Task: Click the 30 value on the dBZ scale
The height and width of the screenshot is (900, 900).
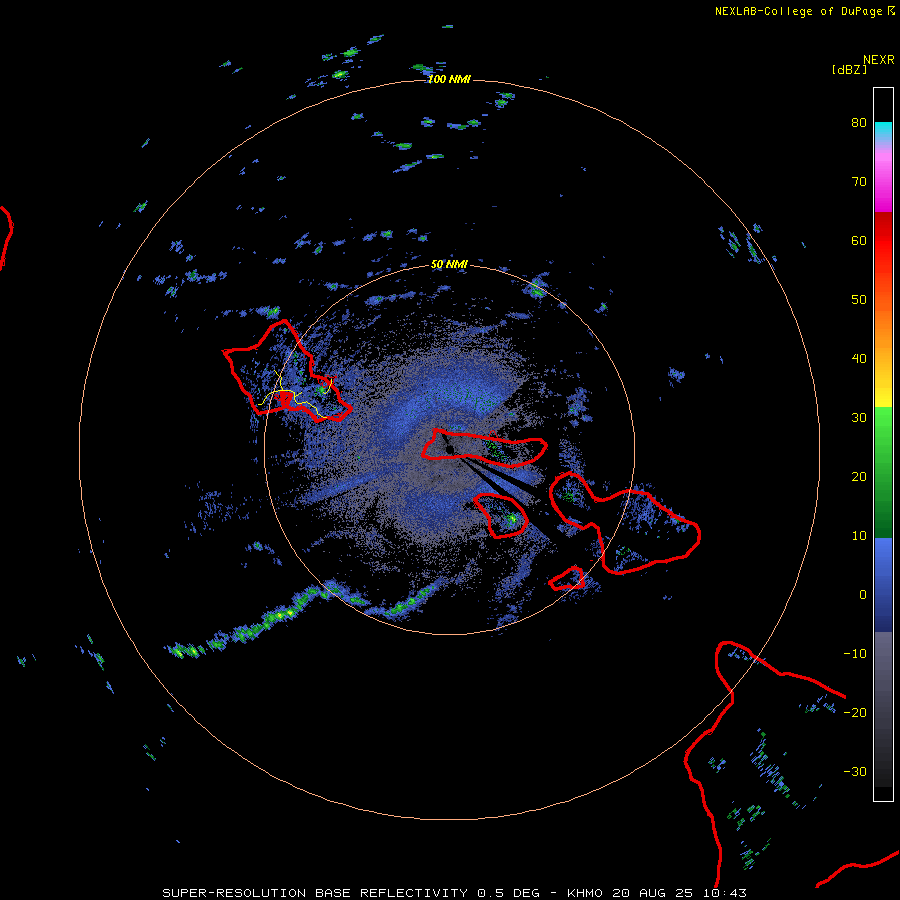Action: (859, 417)
